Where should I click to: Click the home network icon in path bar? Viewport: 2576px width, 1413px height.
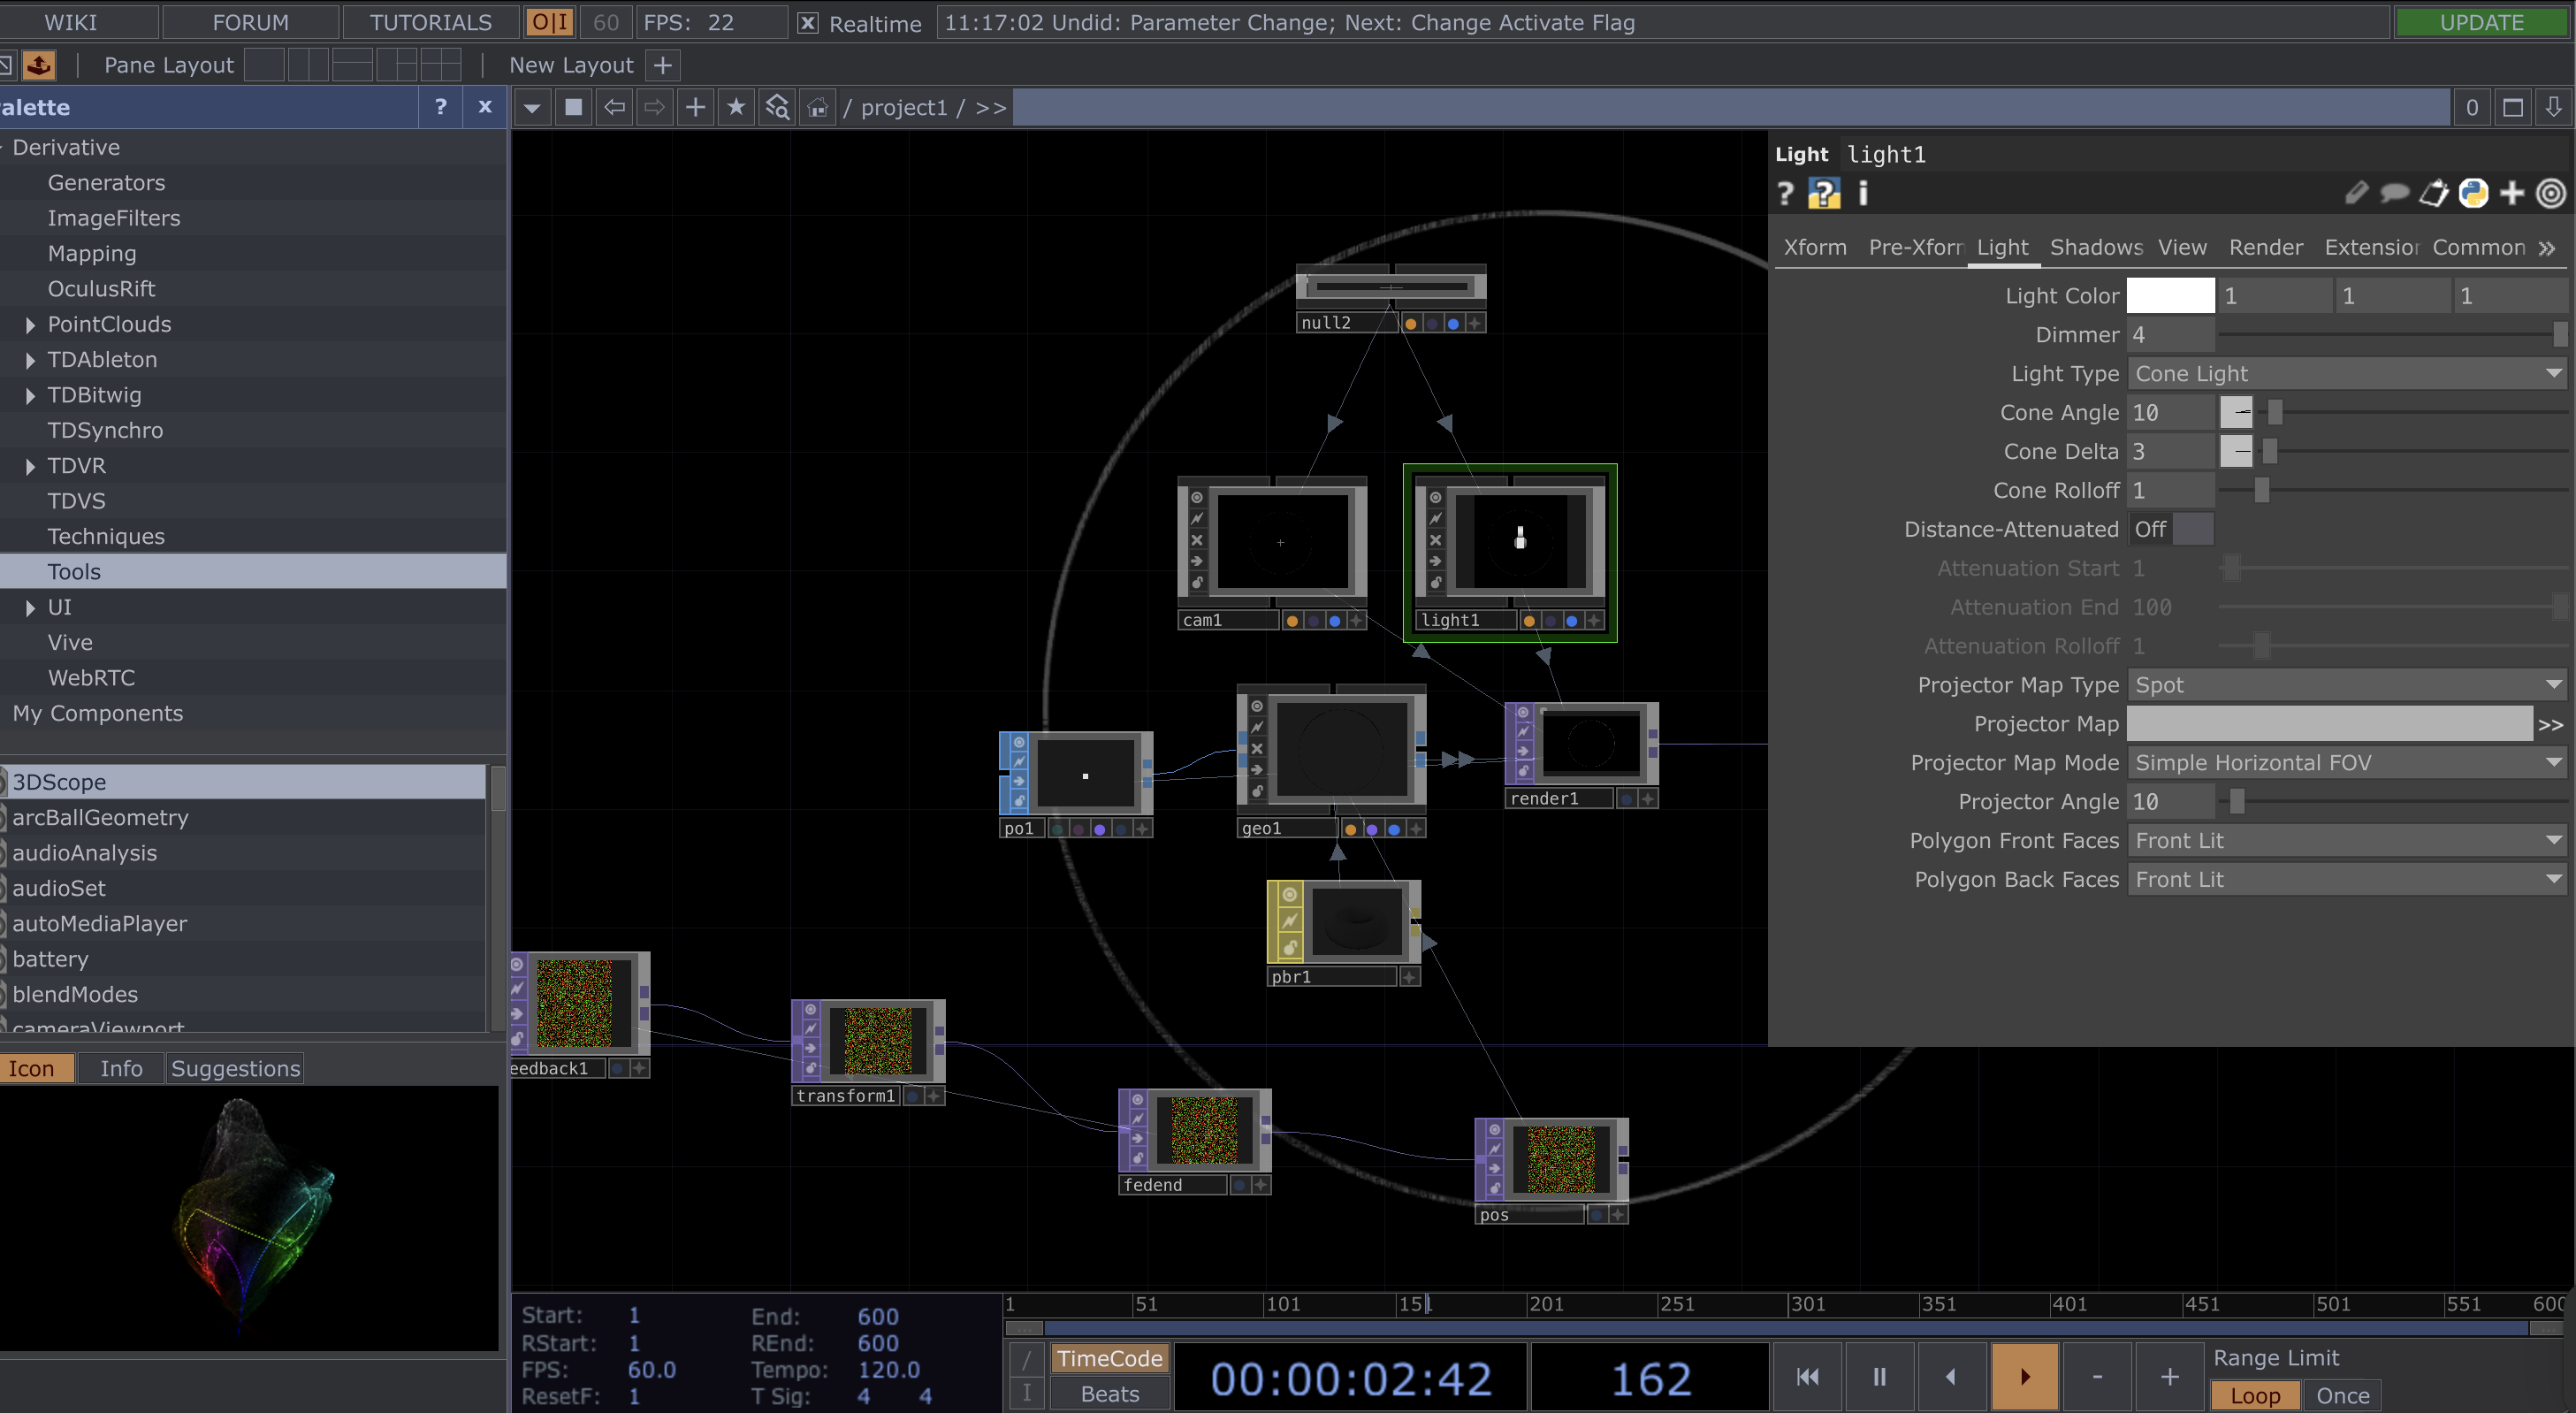tap(817, 107)
